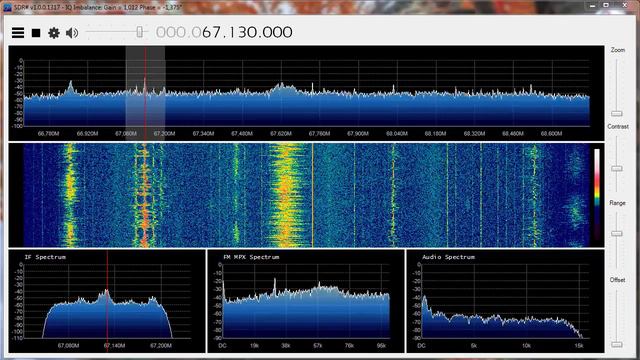Minimize the SDR# window
Viewport: 640px width, 360px height.
593,5
